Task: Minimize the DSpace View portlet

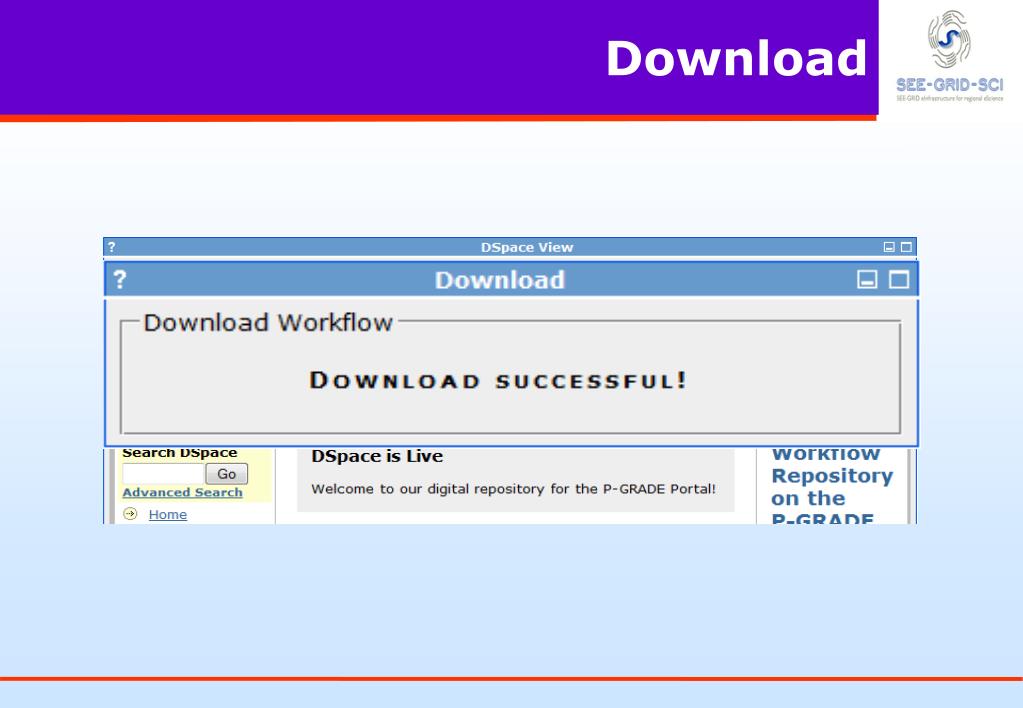Action: pyautogui.click(x=889, y=247)
